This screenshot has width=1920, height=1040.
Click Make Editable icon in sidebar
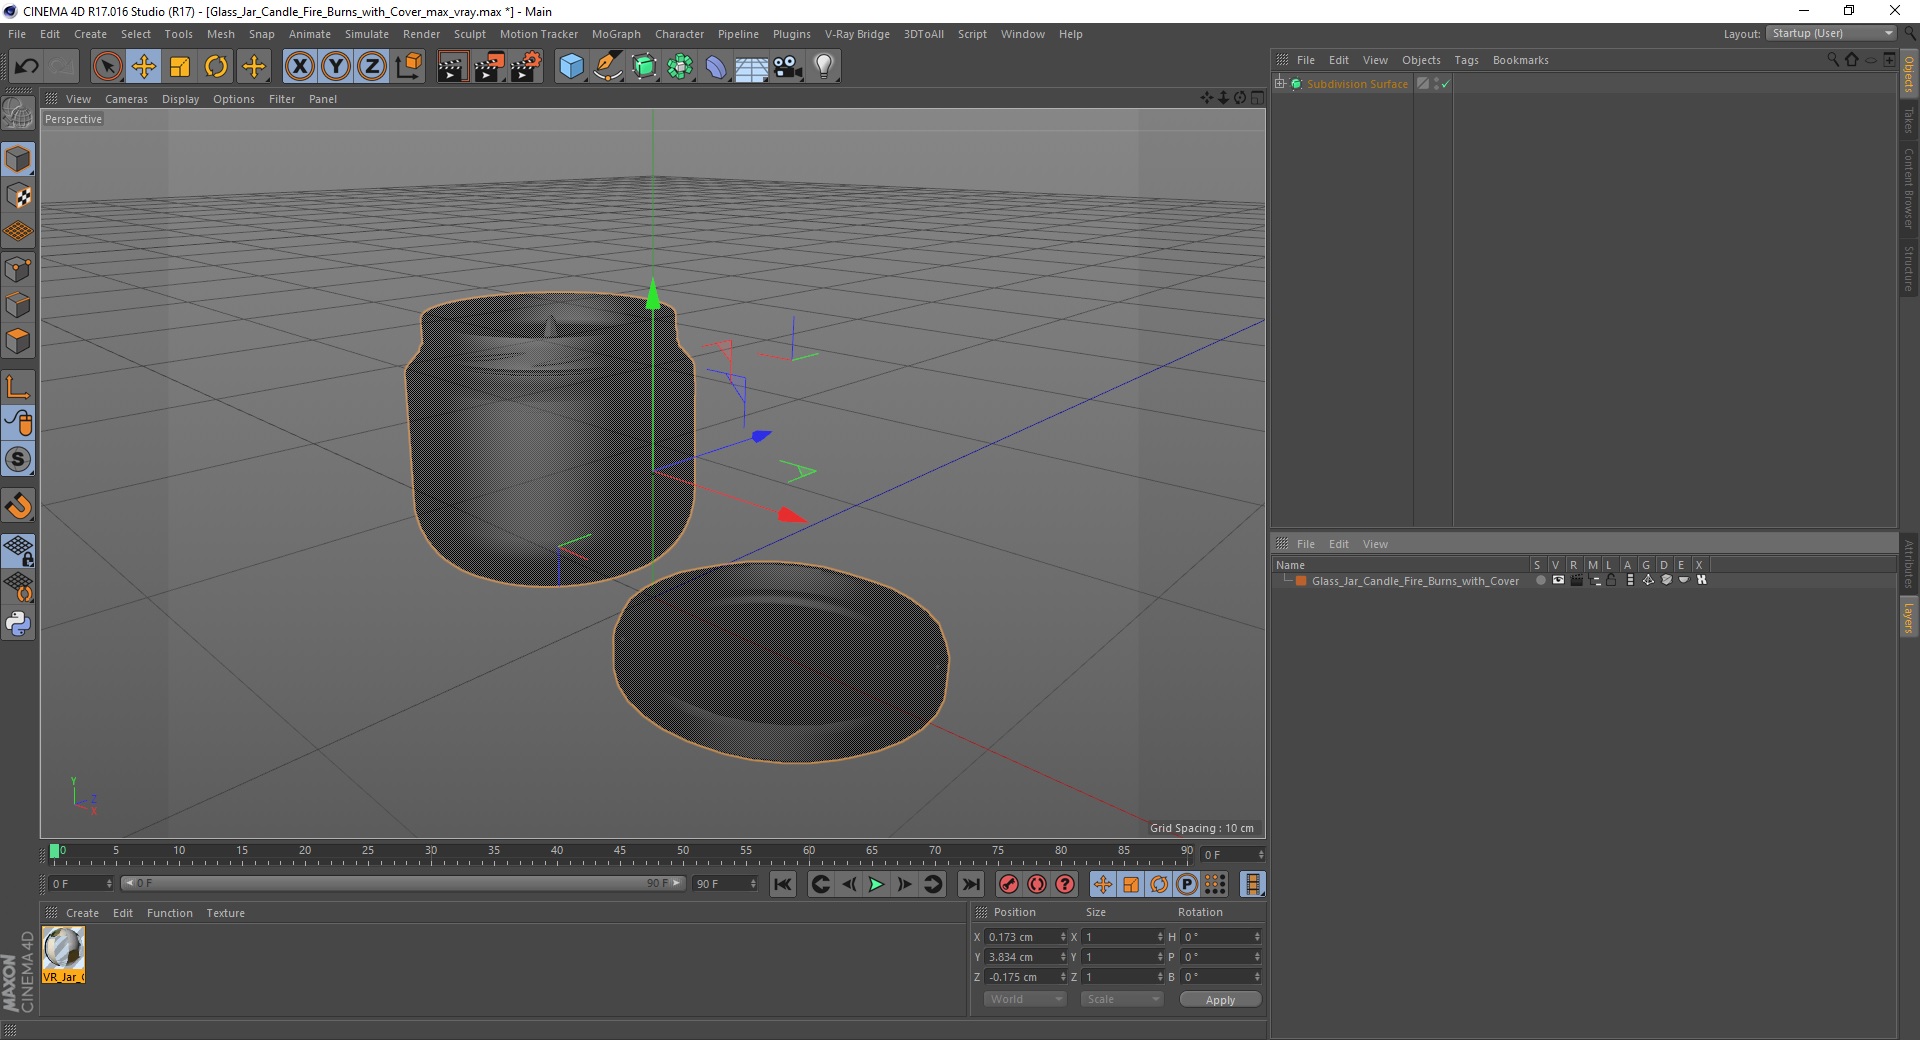coord(18,114)
